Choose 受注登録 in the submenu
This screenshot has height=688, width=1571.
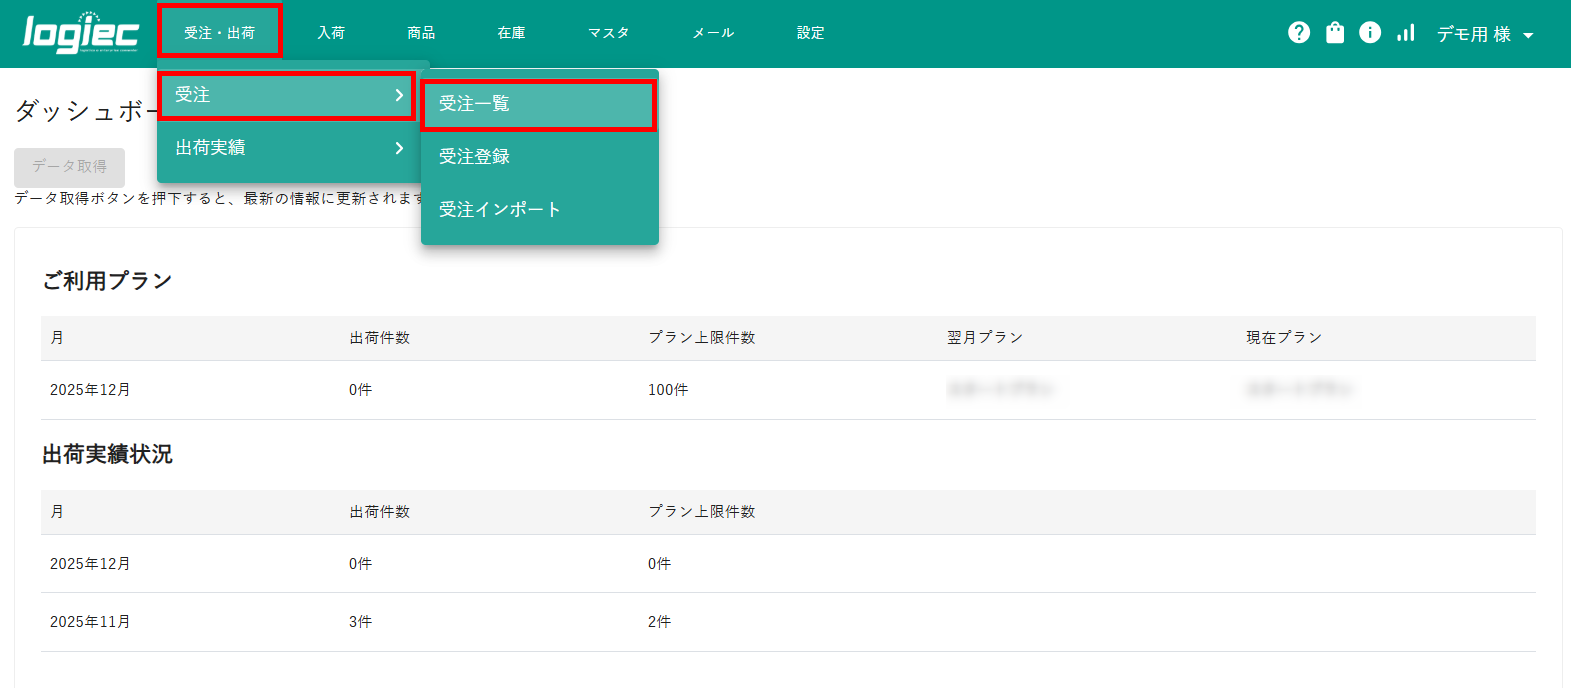click(538, 157)
